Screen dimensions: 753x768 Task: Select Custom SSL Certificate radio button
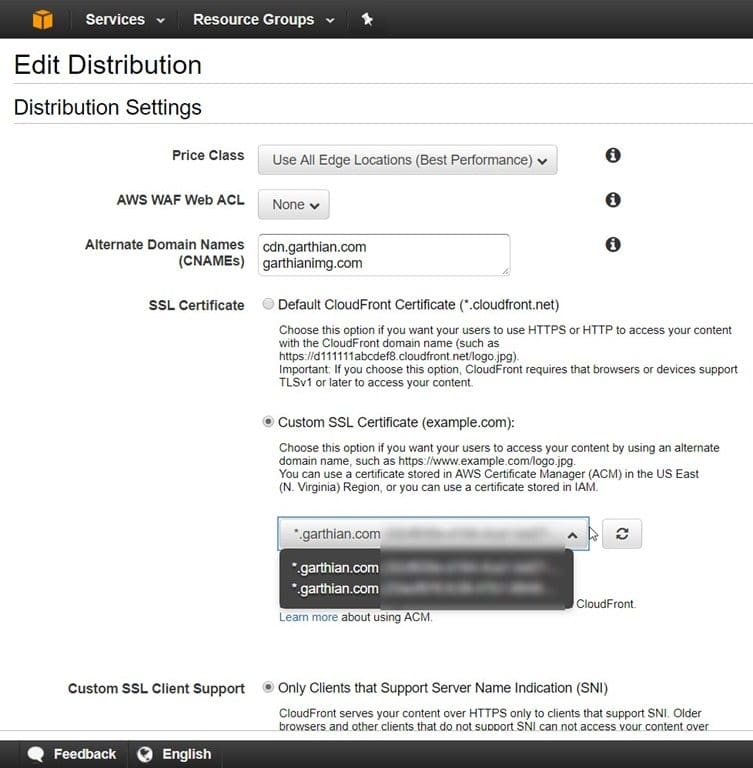click(268, 422)
